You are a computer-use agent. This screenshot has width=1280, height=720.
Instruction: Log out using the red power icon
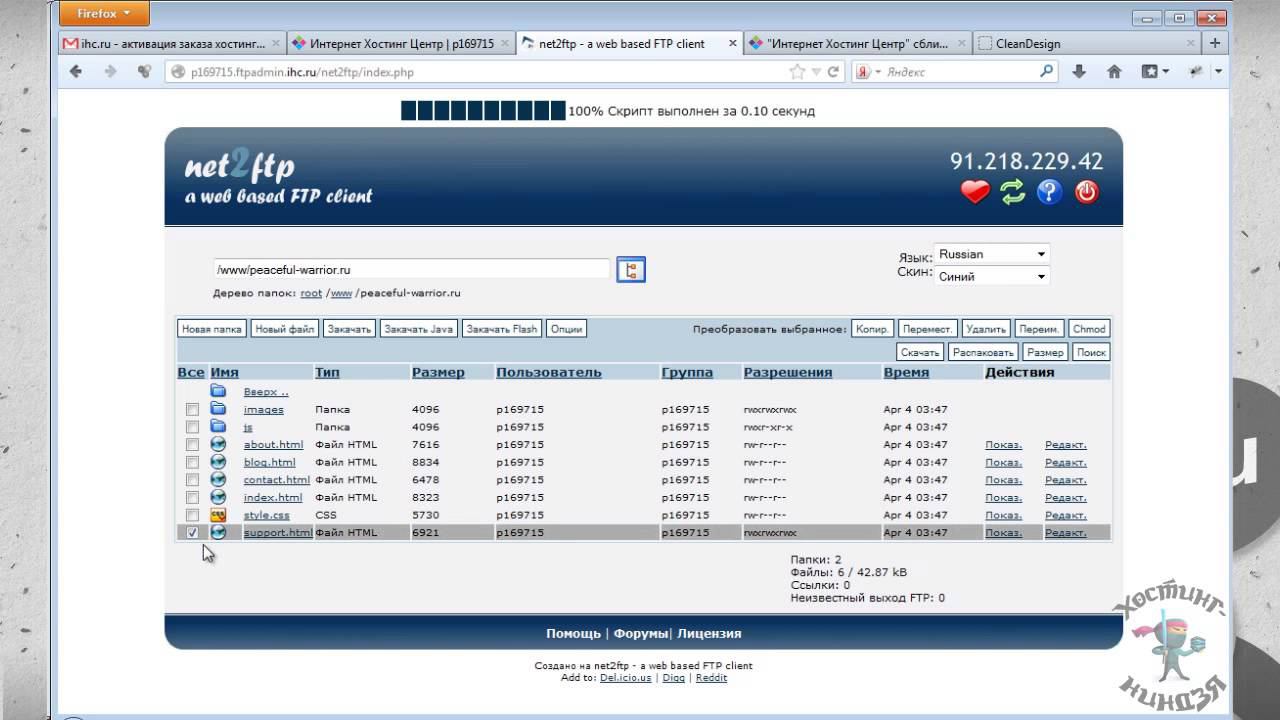coord(1087,192)
